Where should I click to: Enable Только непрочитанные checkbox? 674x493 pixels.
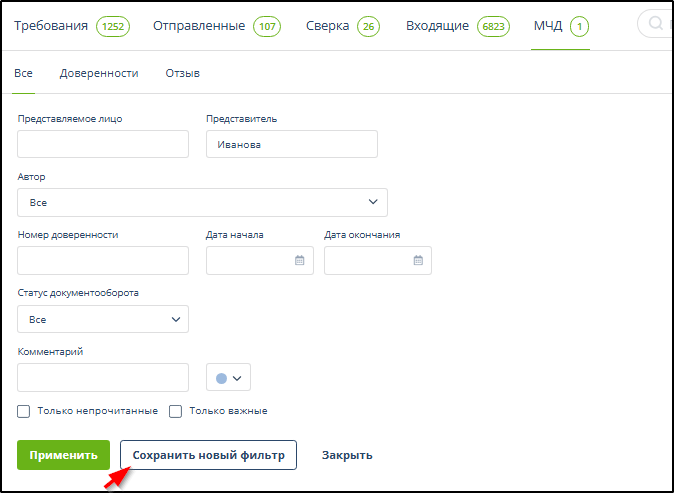pyautogui.click(x=24, y=411)
